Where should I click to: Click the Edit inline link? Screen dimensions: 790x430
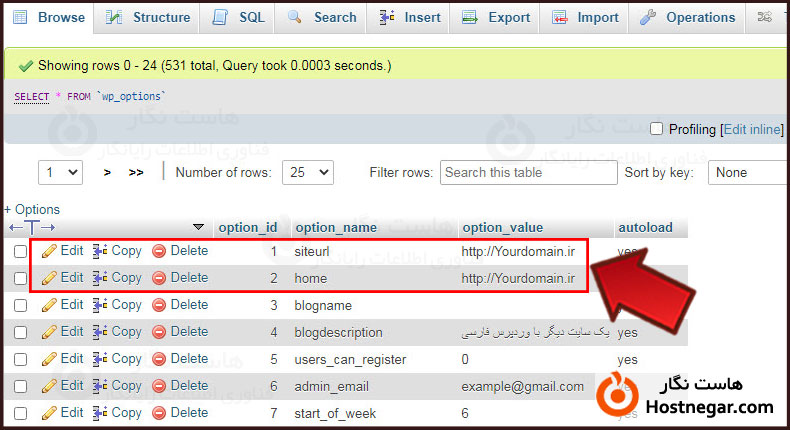coord(753,129)
